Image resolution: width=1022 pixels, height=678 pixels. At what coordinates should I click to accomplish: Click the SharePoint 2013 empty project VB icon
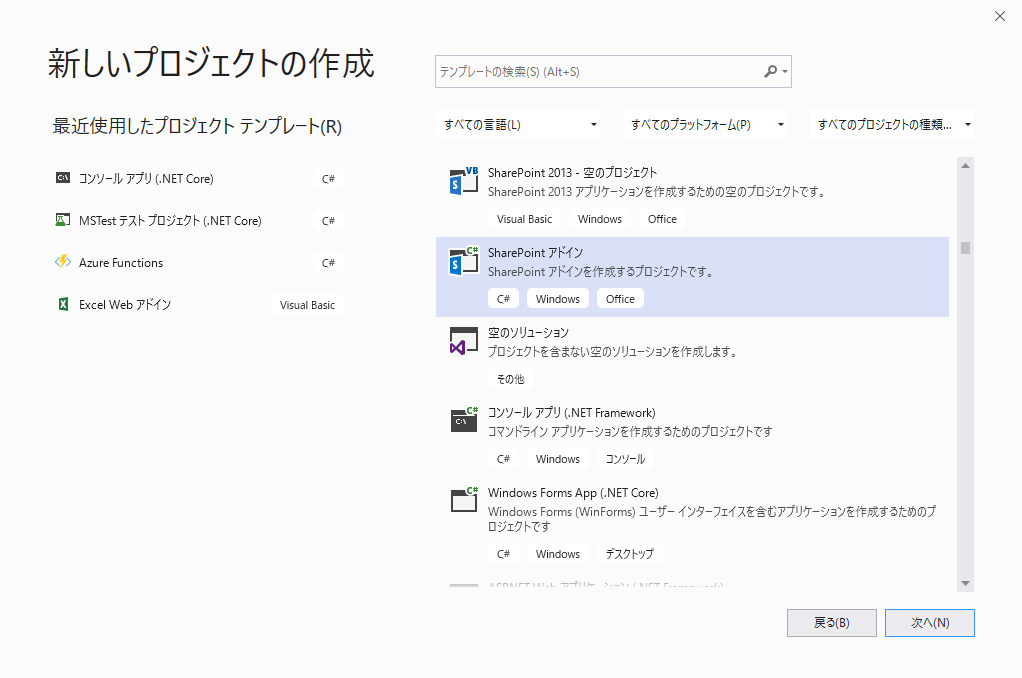464,181
